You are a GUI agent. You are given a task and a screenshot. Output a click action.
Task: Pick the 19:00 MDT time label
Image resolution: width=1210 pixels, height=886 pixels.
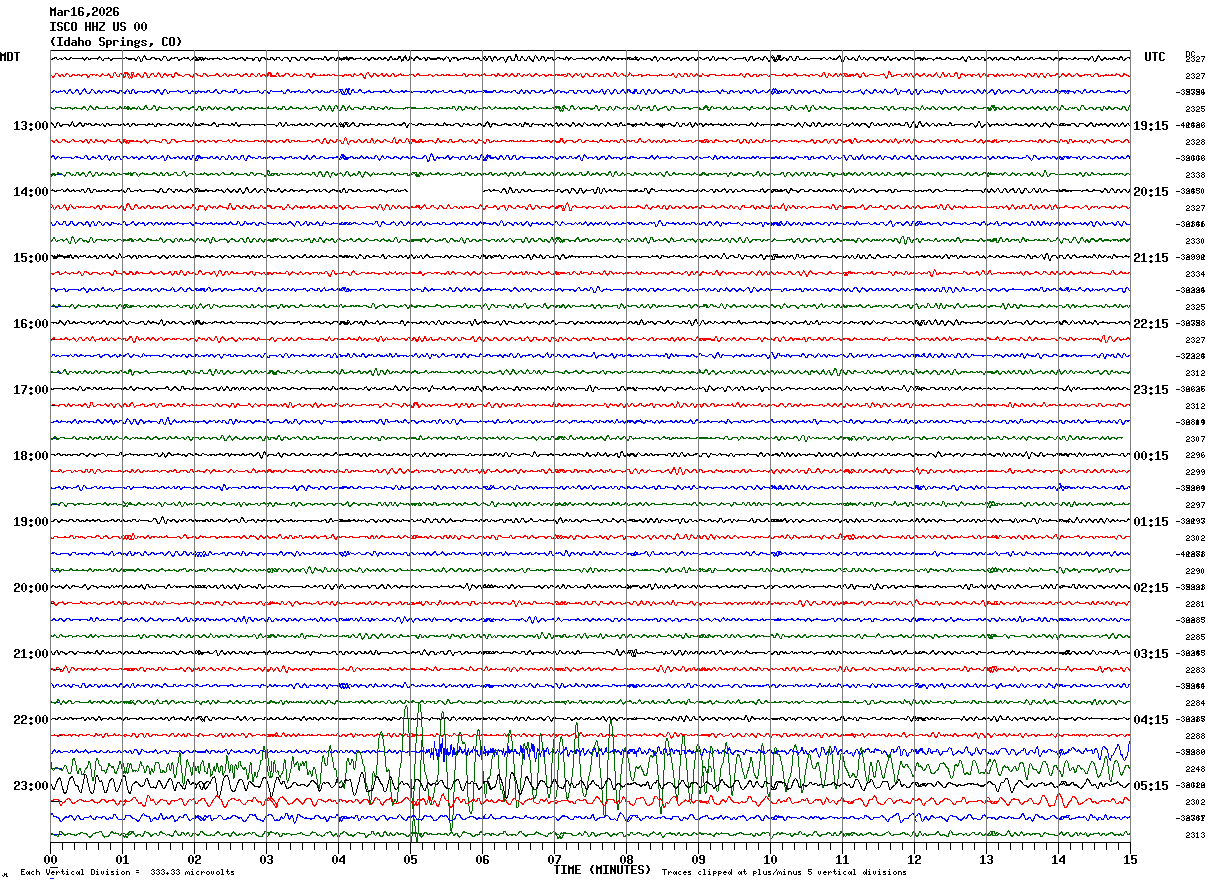pos(31,522)
